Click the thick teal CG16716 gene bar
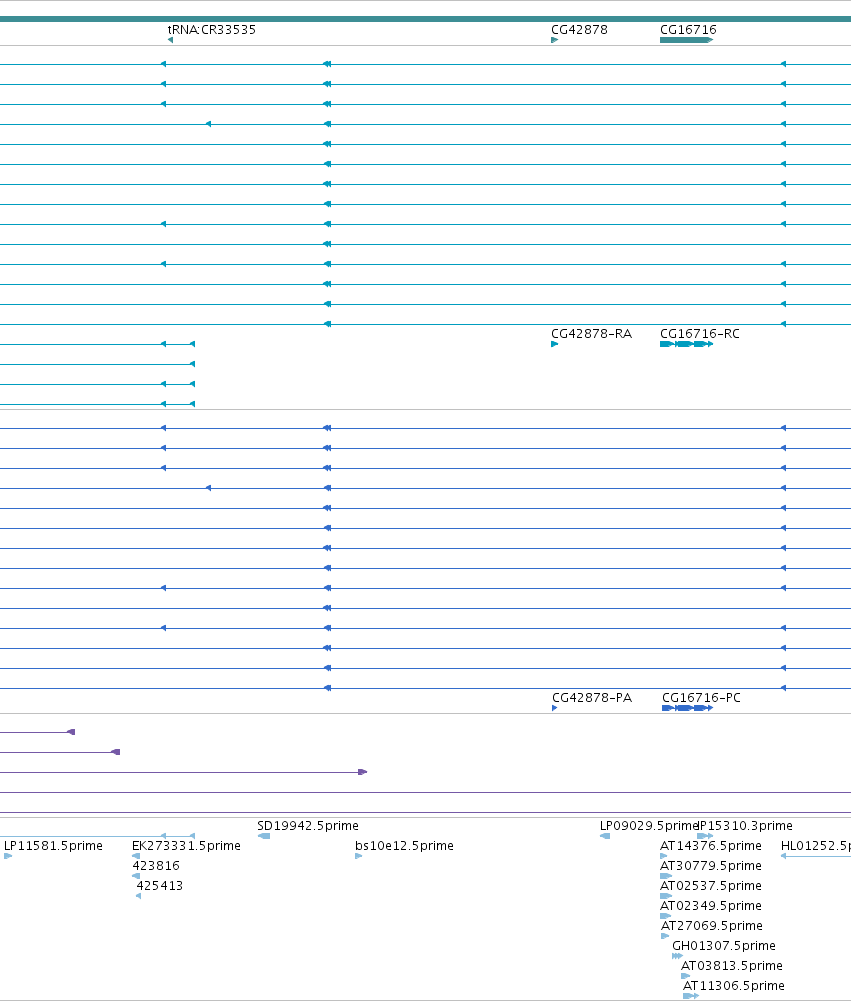The image size is (851, 1001). [686, 40]
